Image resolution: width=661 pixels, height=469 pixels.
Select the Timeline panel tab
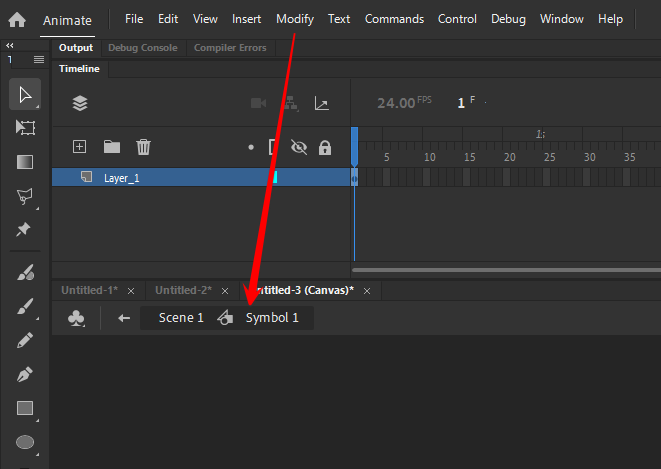pos(79,69)
